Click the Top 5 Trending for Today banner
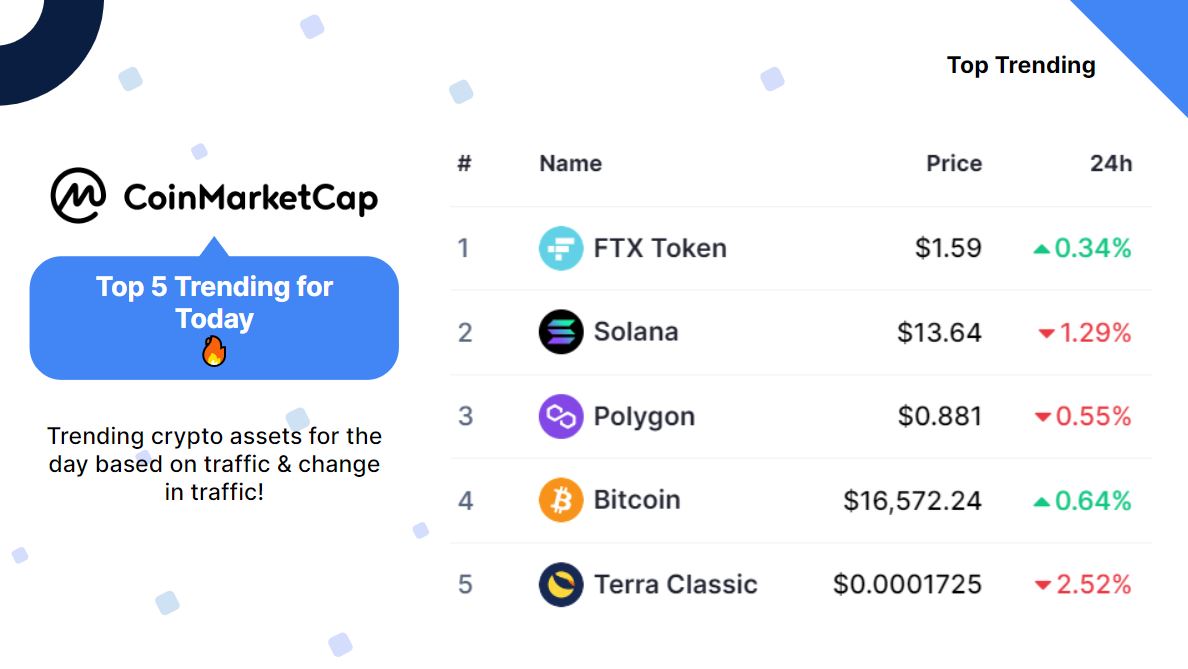The width and height of the screenshot is (1188, 669). pyautogui.click(x=214, y=304)
